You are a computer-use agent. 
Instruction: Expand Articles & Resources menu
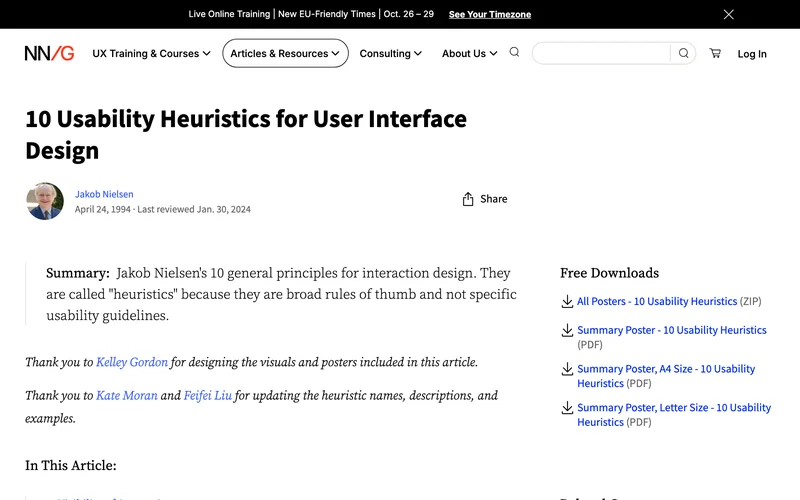pyautogui.click(x=285, y=53)
